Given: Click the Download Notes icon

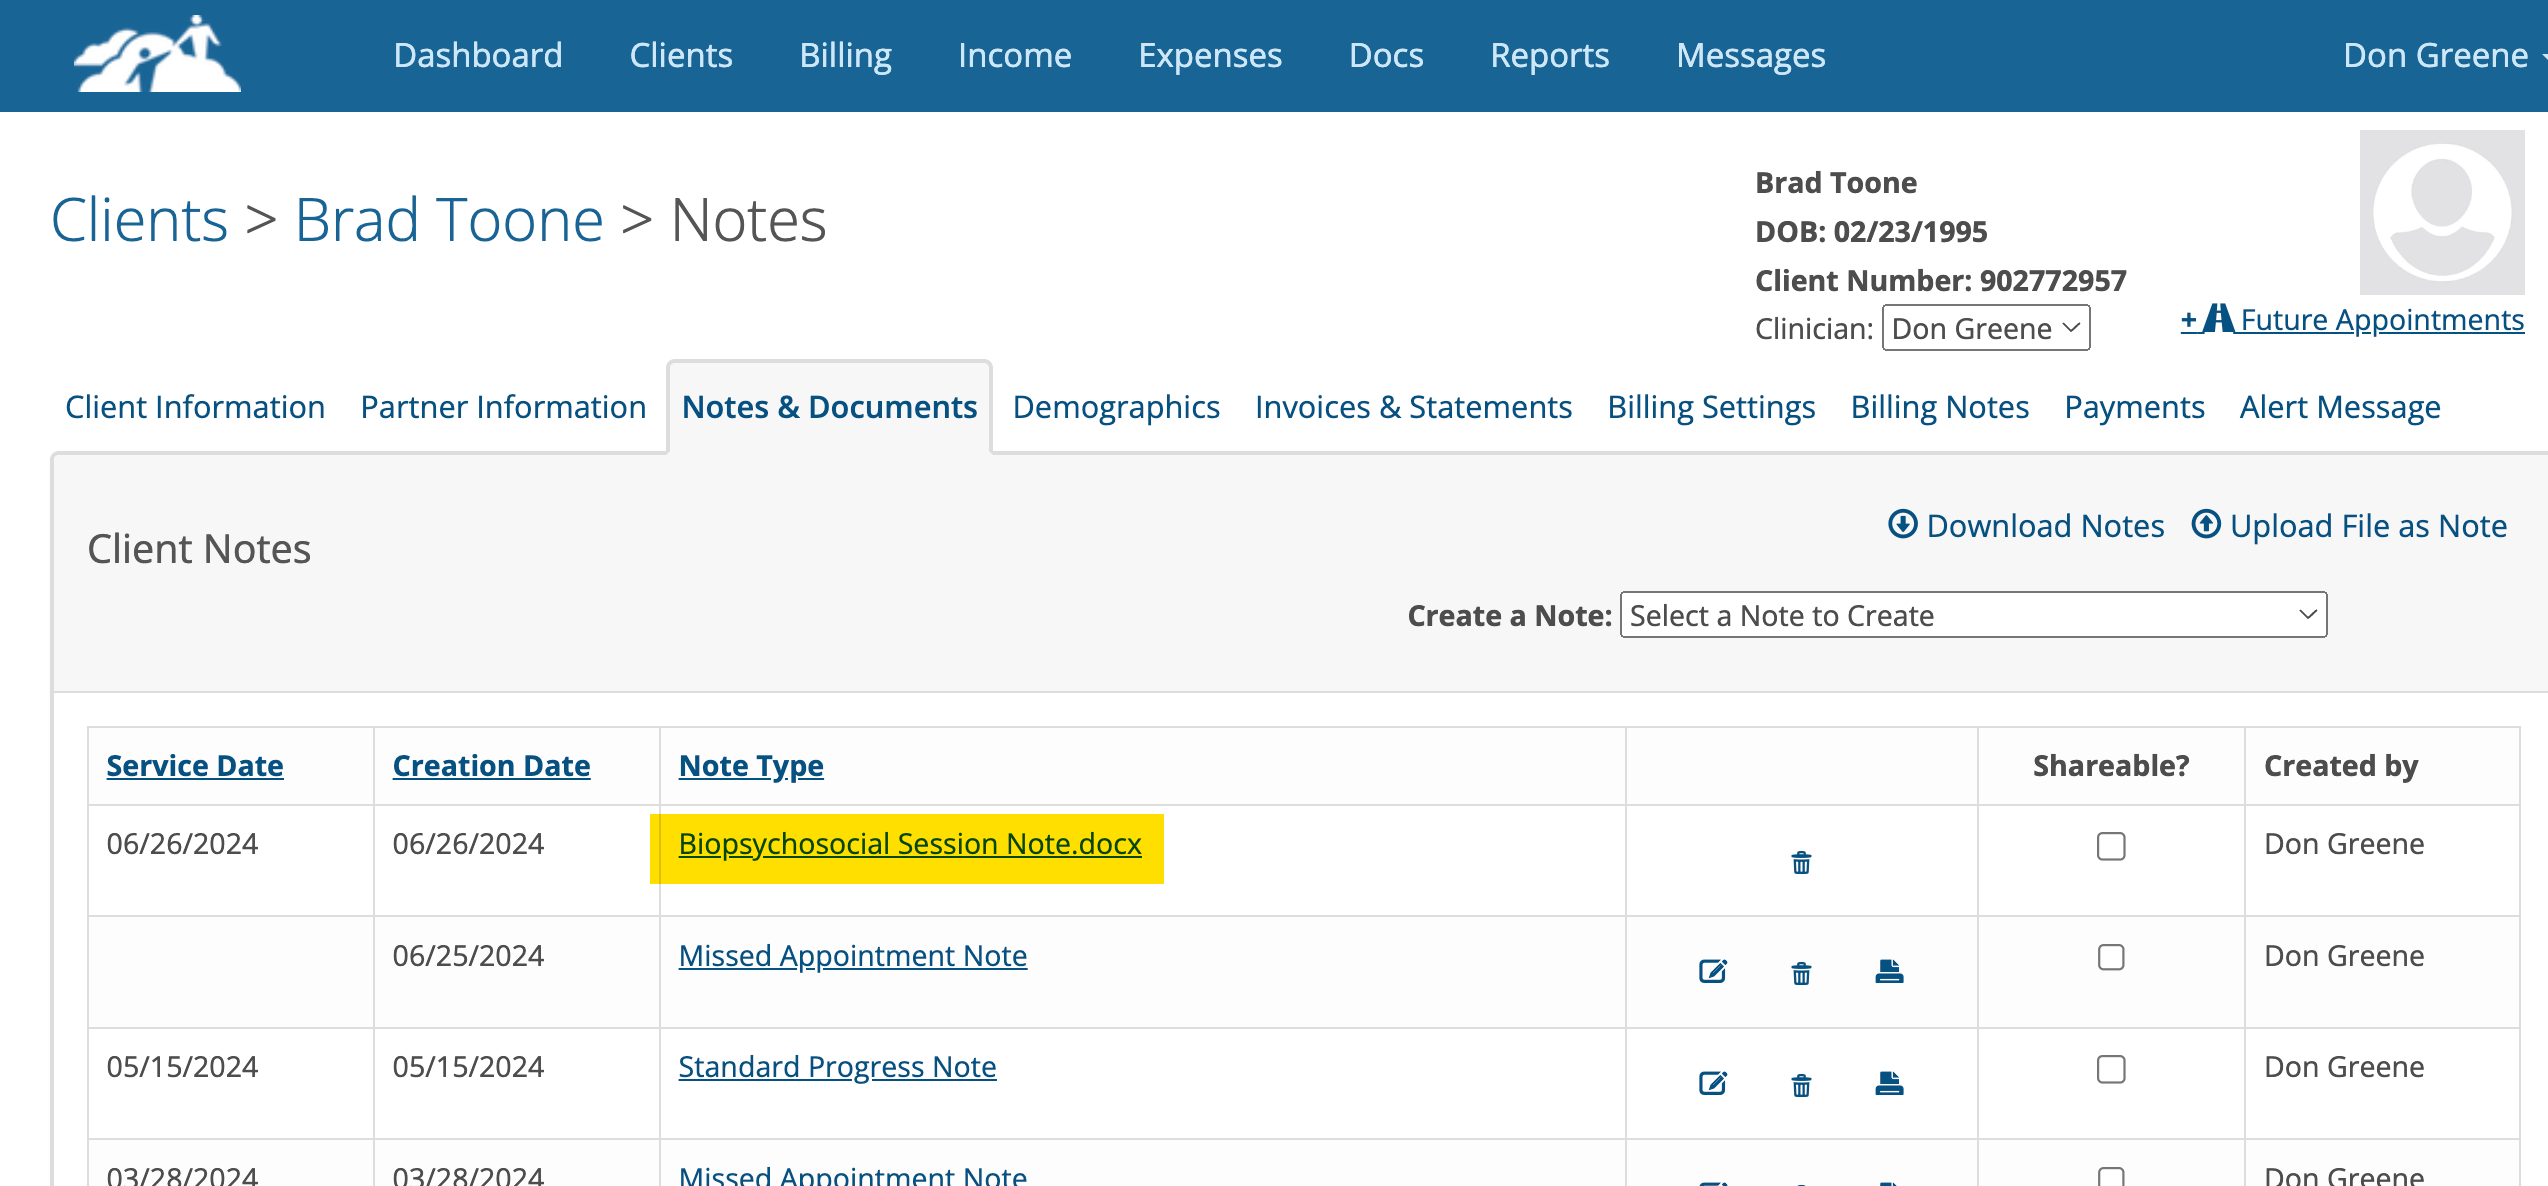Looking at the screenshot, I should pos(1904,524).
